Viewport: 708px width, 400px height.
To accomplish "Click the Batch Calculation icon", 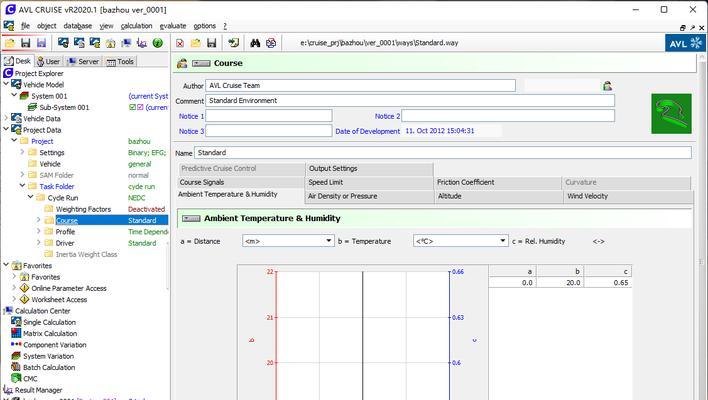I will pyautogui.click(x=16, y=367).
